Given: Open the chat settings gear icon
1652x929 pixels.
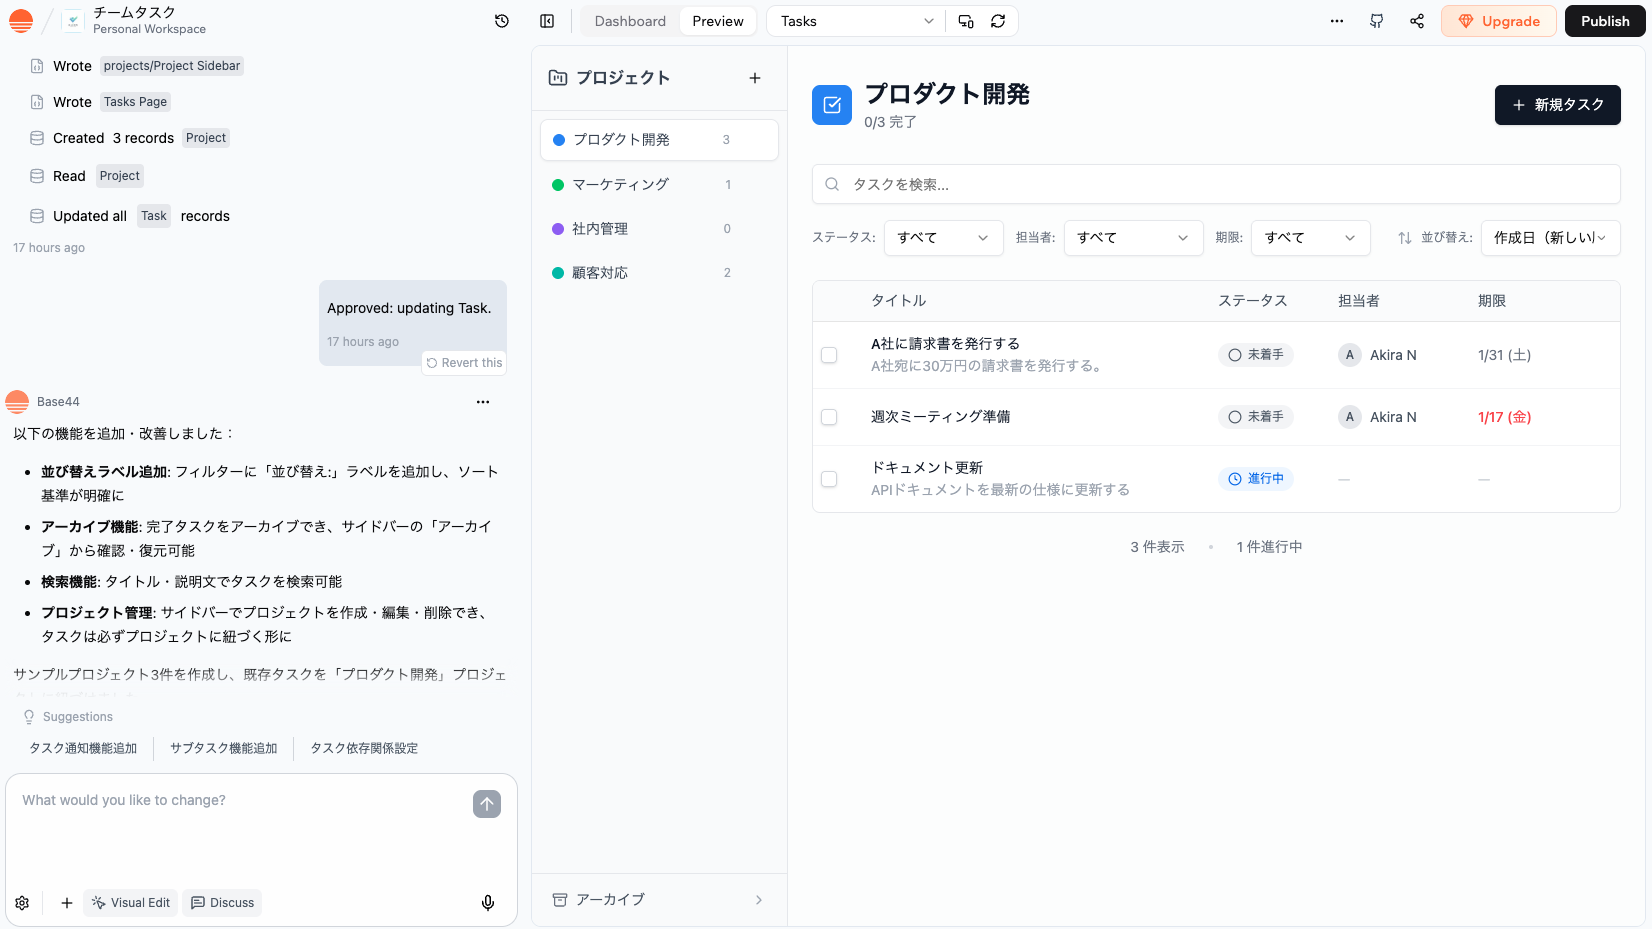Looking at the screenshot, I should [22, 903].
